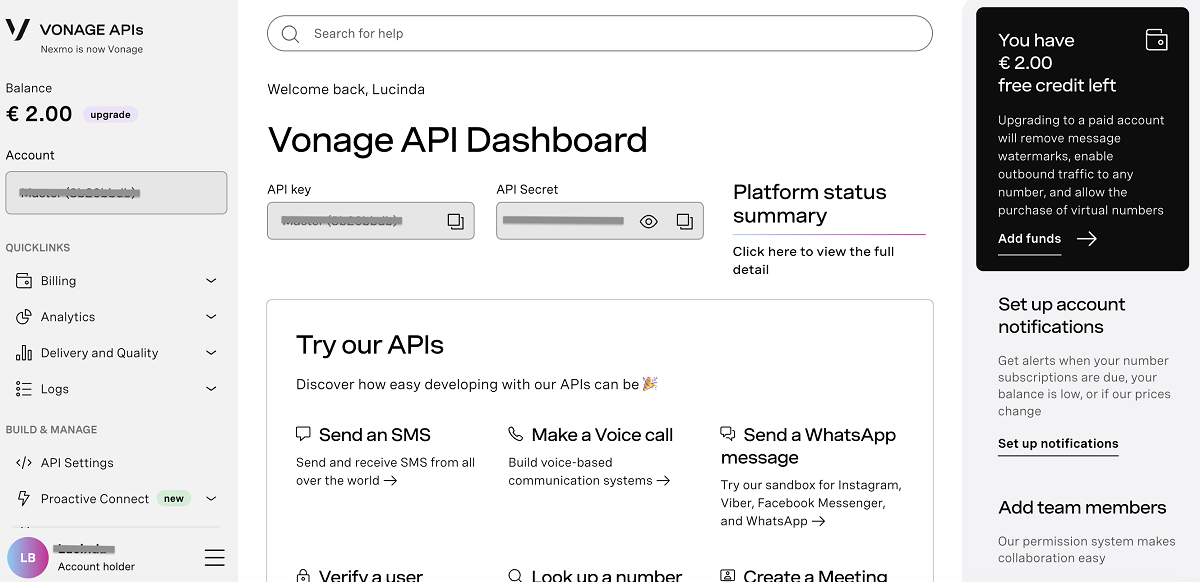Viewport: 1200px width, 582px height.
Task: Click the new badge on Proactive Connect
Action: pyautogui.click(x=174, y=499)
